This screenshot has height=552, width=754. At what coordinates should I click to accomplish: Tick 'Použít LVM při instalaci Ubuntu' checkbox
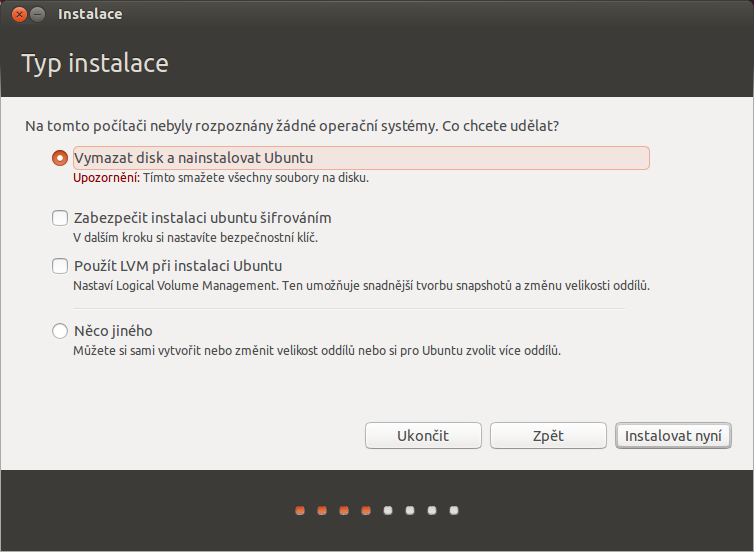pyautogui.click(x=60, y=266)
